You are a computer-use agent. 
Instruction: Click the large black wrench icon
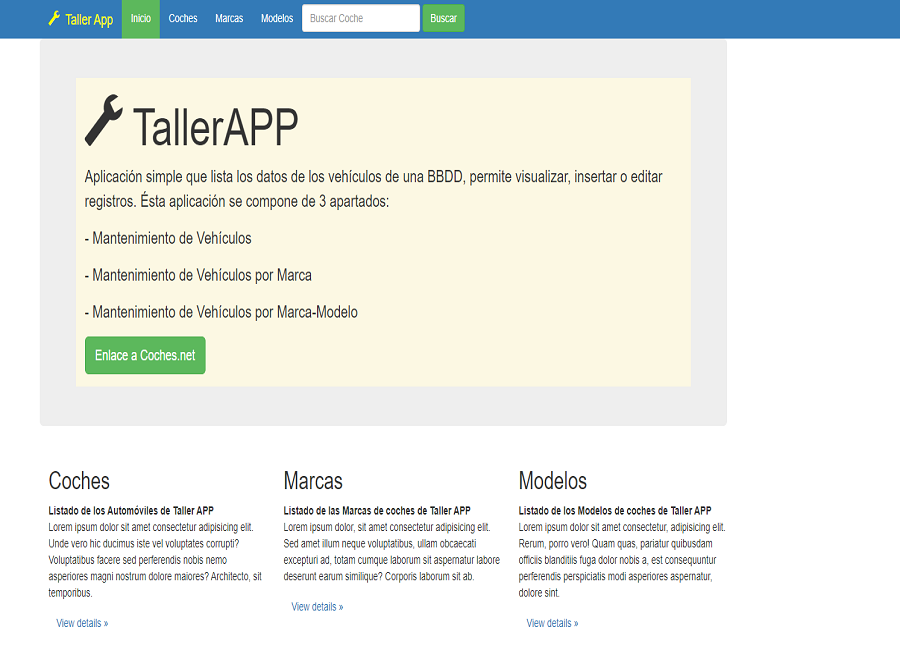point(104,120)
